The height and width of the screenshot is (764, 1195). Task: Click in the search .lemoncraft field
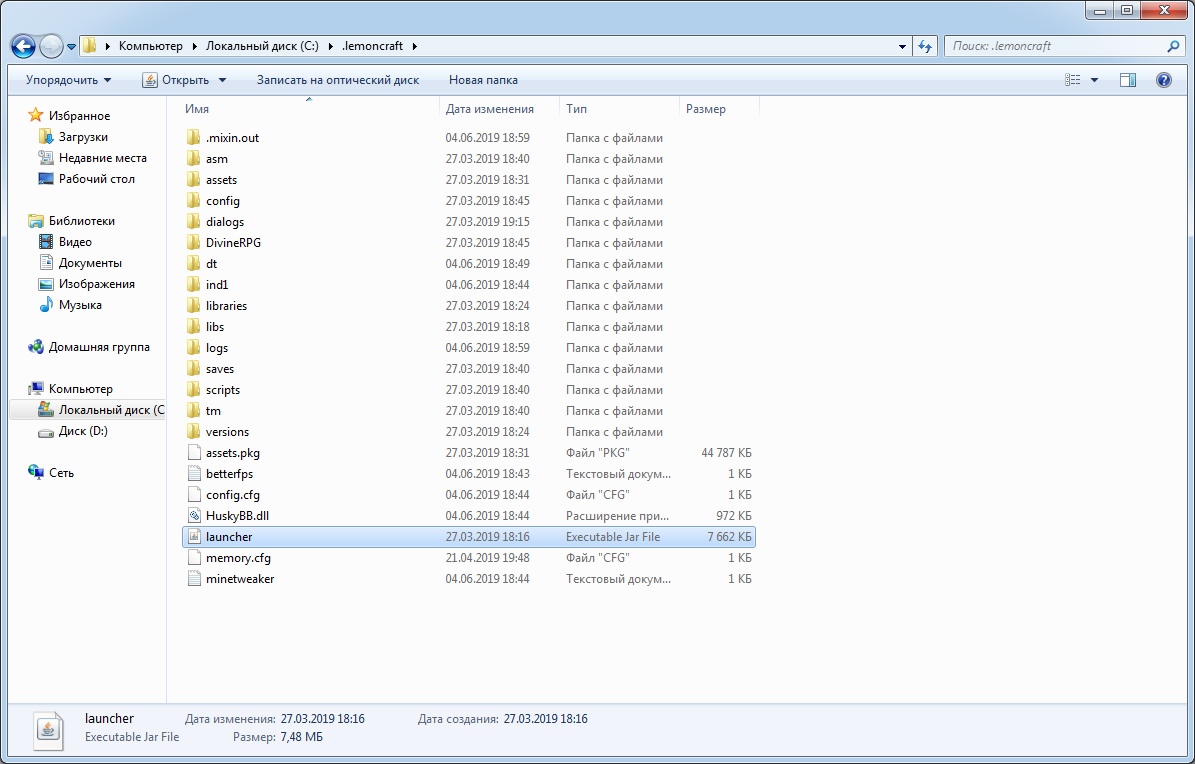(1055, 46)
